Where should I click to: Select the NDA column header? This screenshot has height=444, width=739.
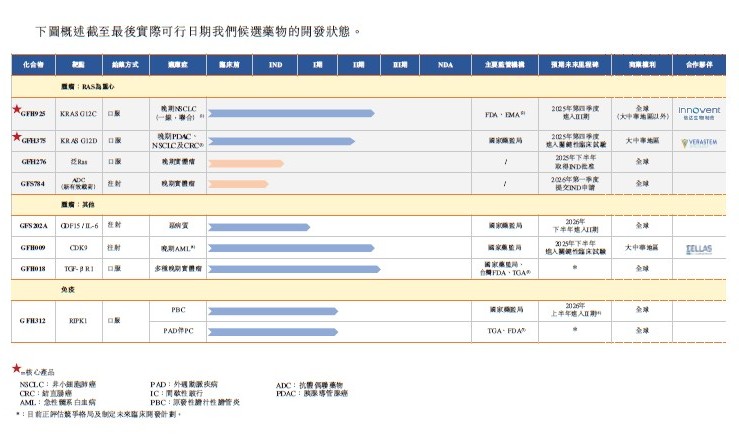[445, 65]
